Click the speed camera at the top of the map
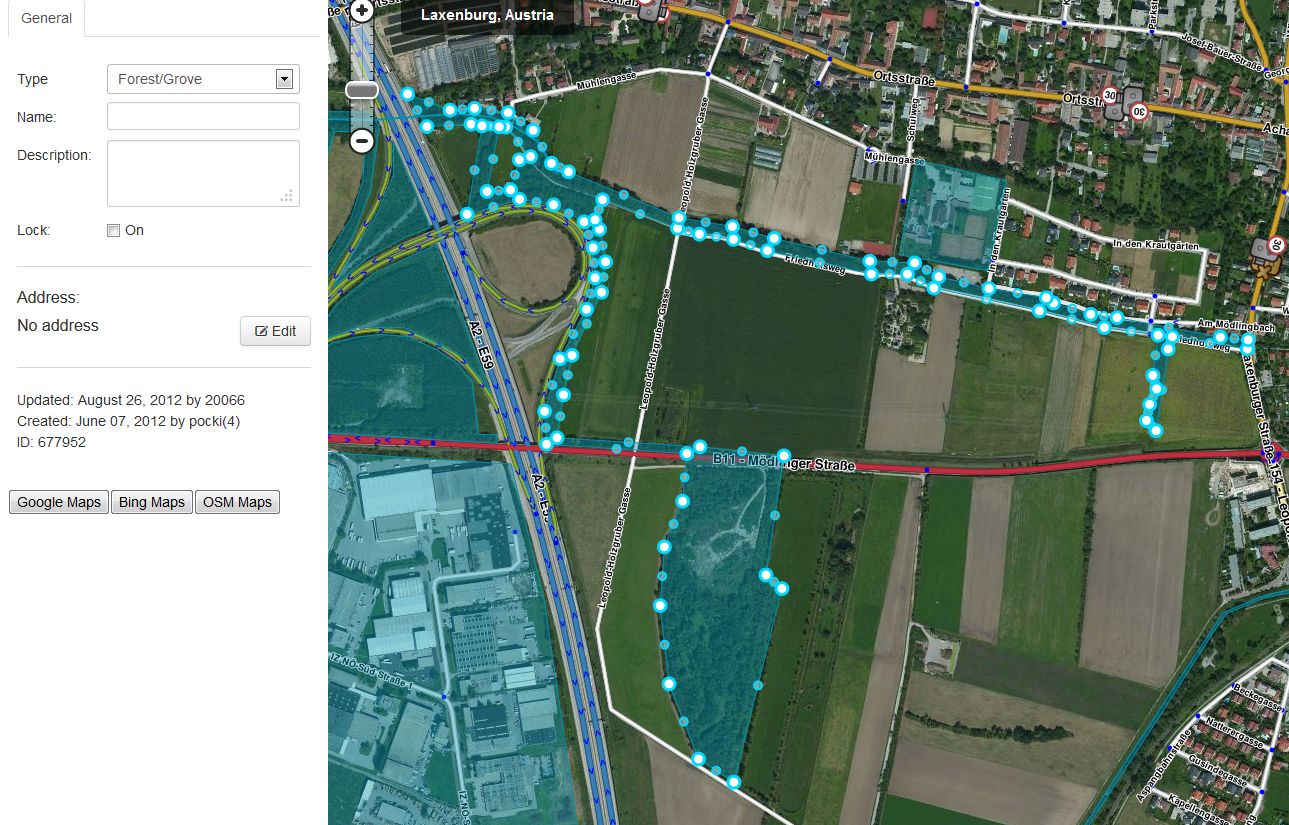 (x=650, y=11)
